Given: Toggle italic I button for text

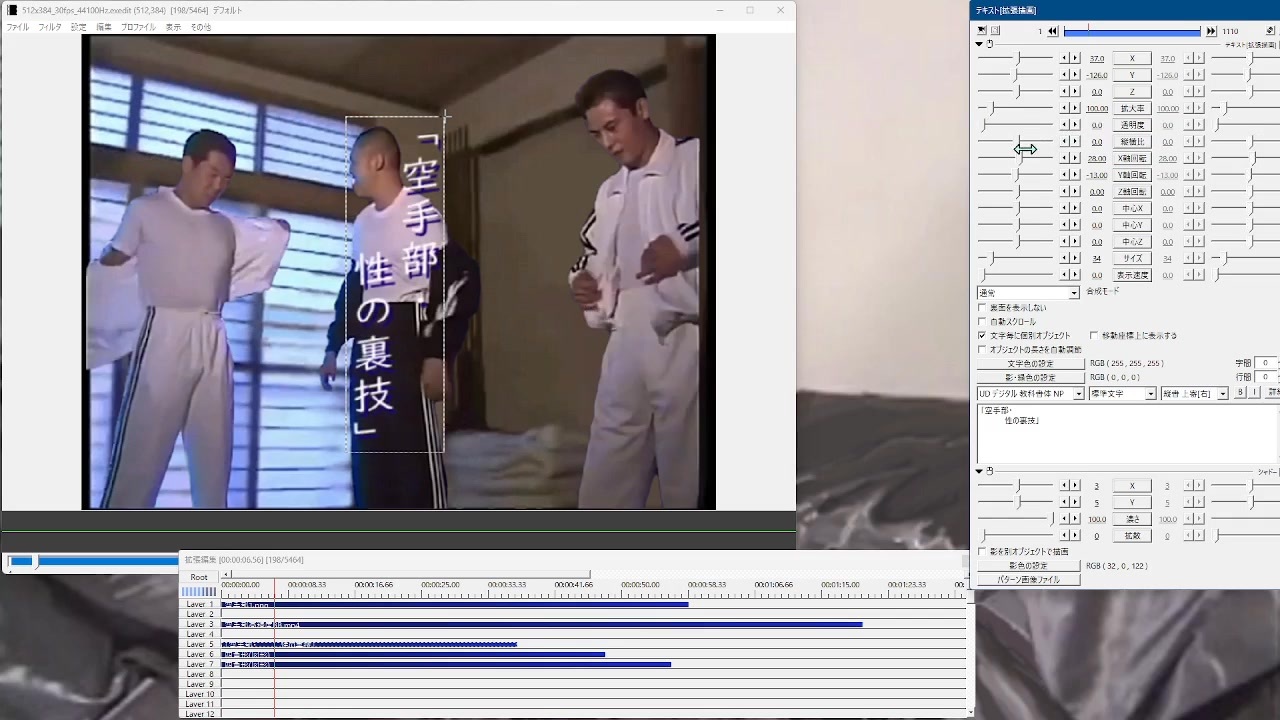Looking at the screenshot, I should (x=1252, y=393).
